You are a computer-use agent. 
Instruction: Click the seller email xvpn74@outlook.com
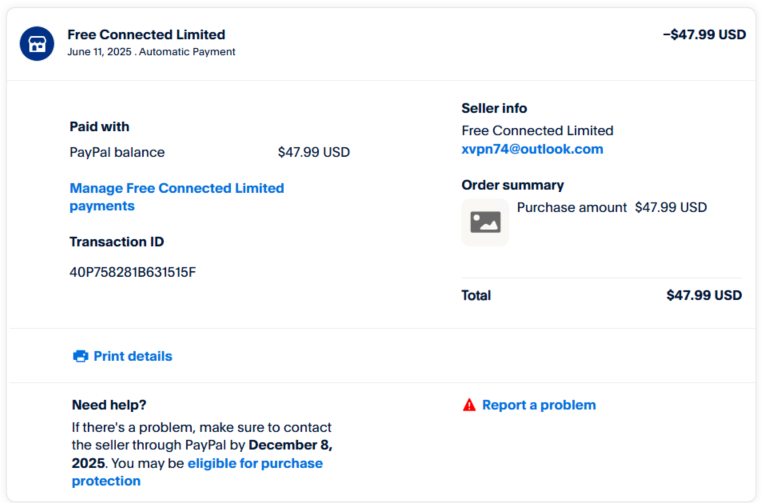(532, 149)
